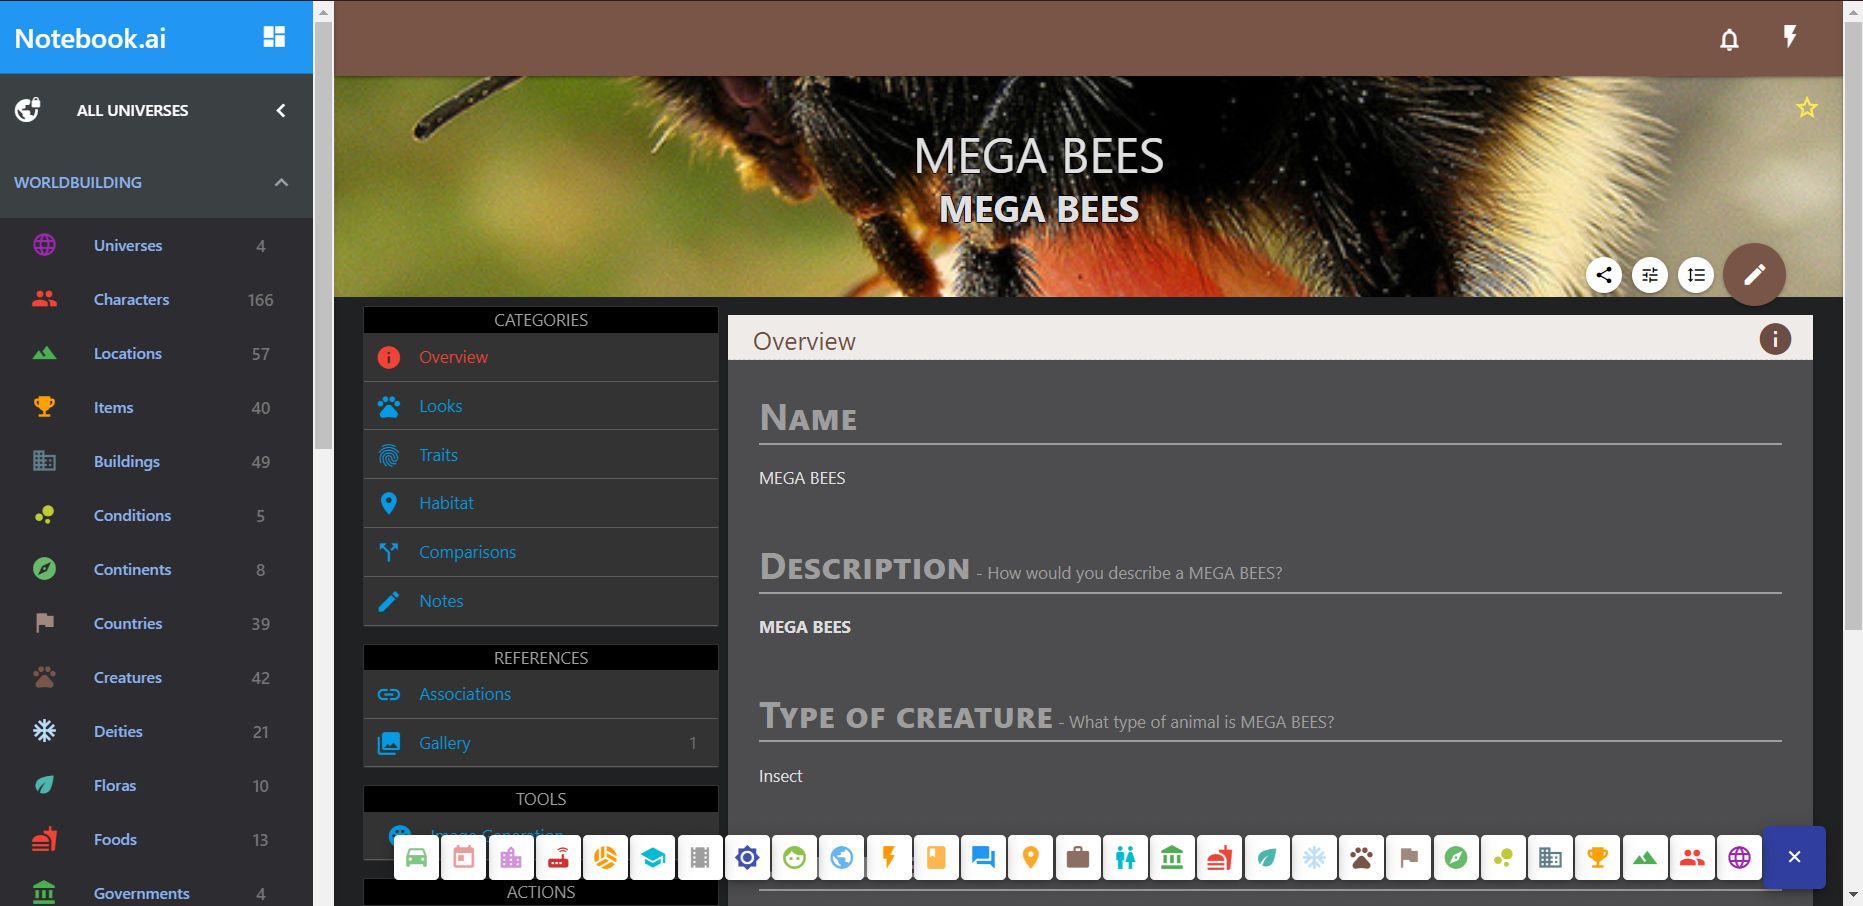Open Characters in the sidebar

[156, 299]
